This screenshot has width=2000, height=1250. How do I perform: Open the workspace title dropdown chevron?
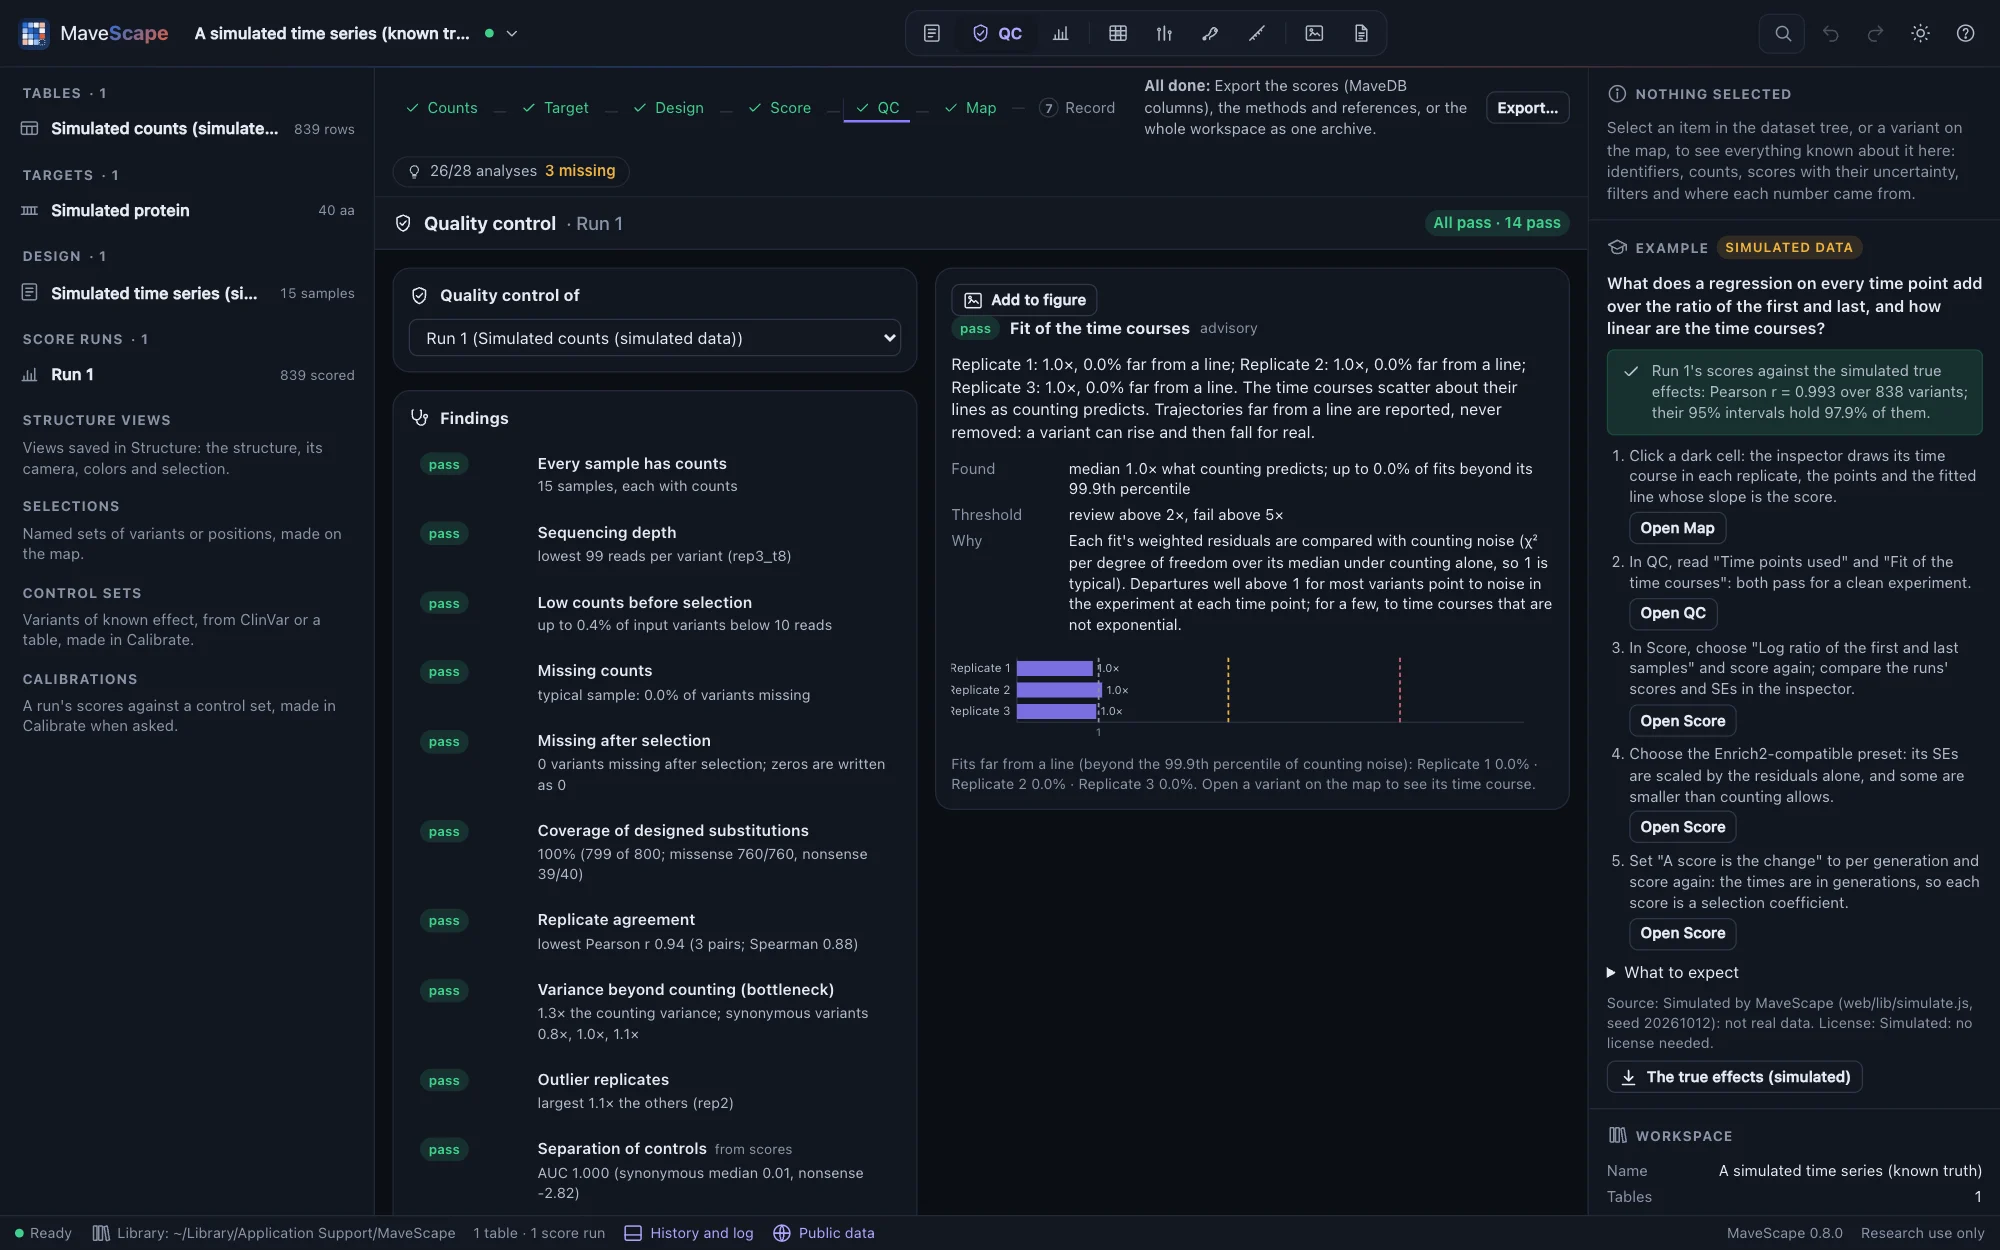(x=512, y=33)
